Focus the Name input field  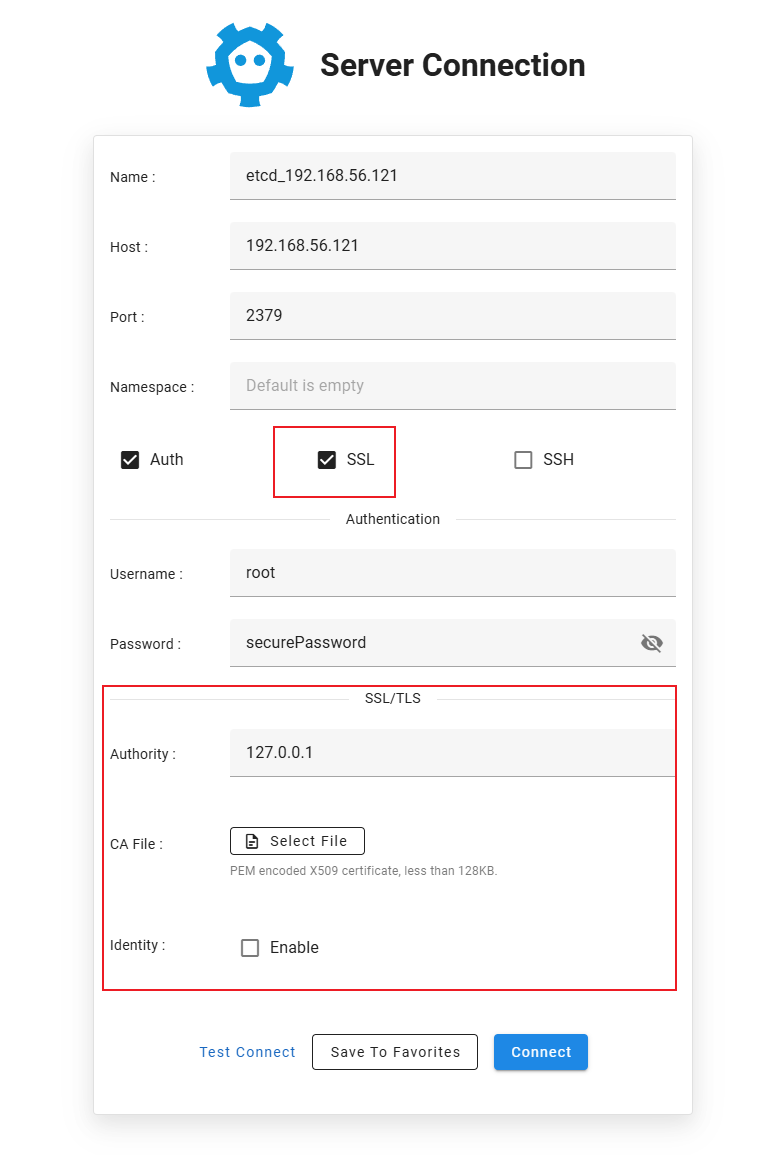coord(452,176)
